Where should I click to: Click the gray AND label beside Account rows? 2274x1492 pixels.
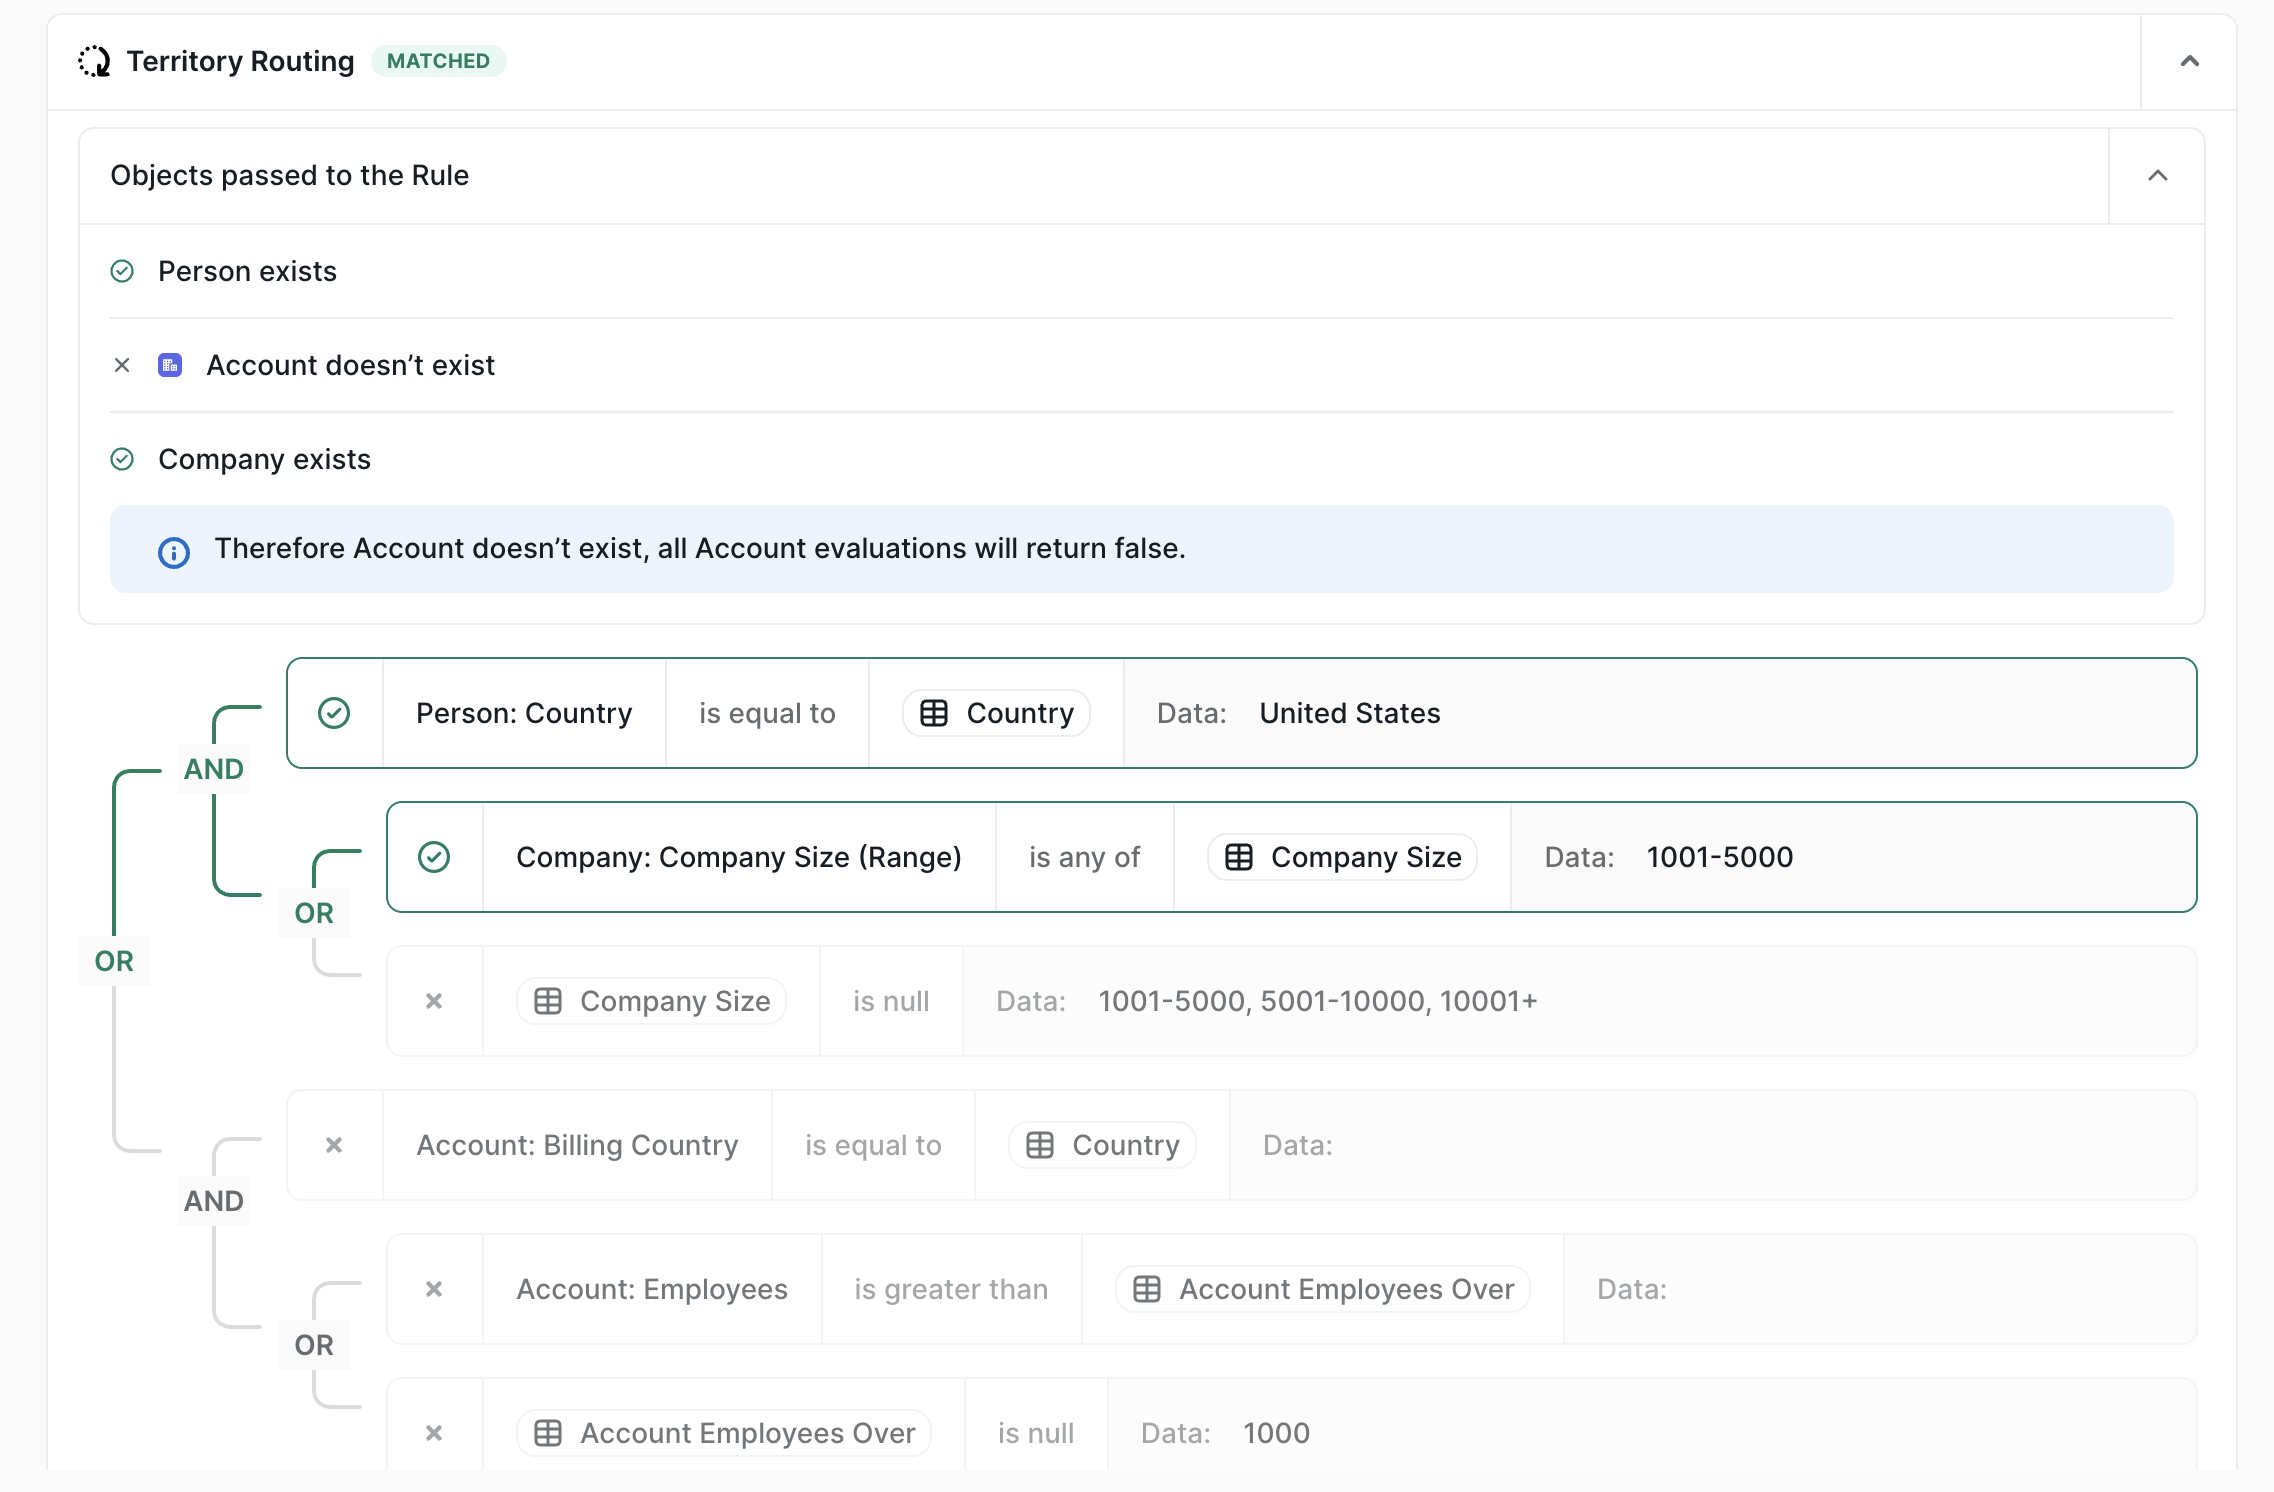[214, 1201]
